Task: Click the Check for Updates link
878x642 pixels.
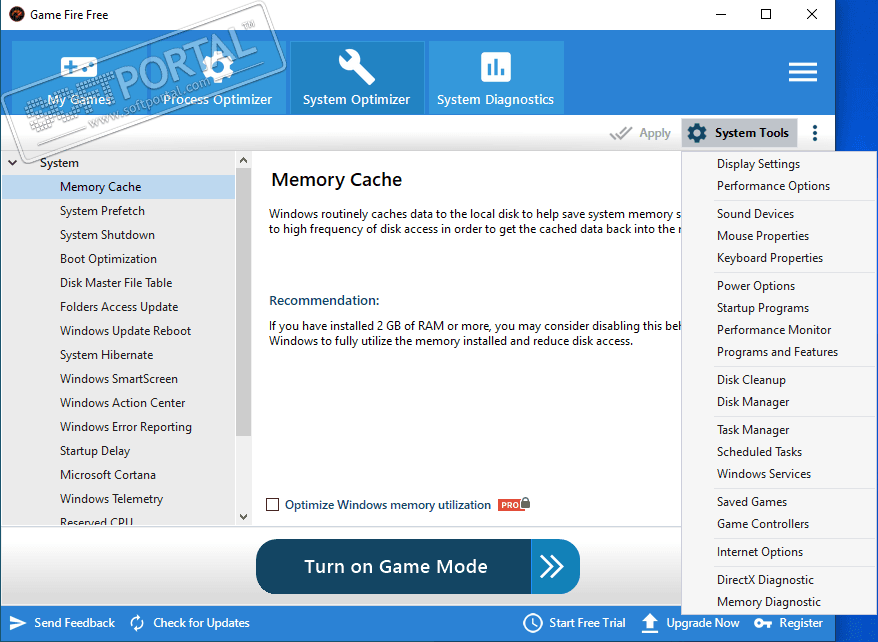Action: [x=202, y=623]
